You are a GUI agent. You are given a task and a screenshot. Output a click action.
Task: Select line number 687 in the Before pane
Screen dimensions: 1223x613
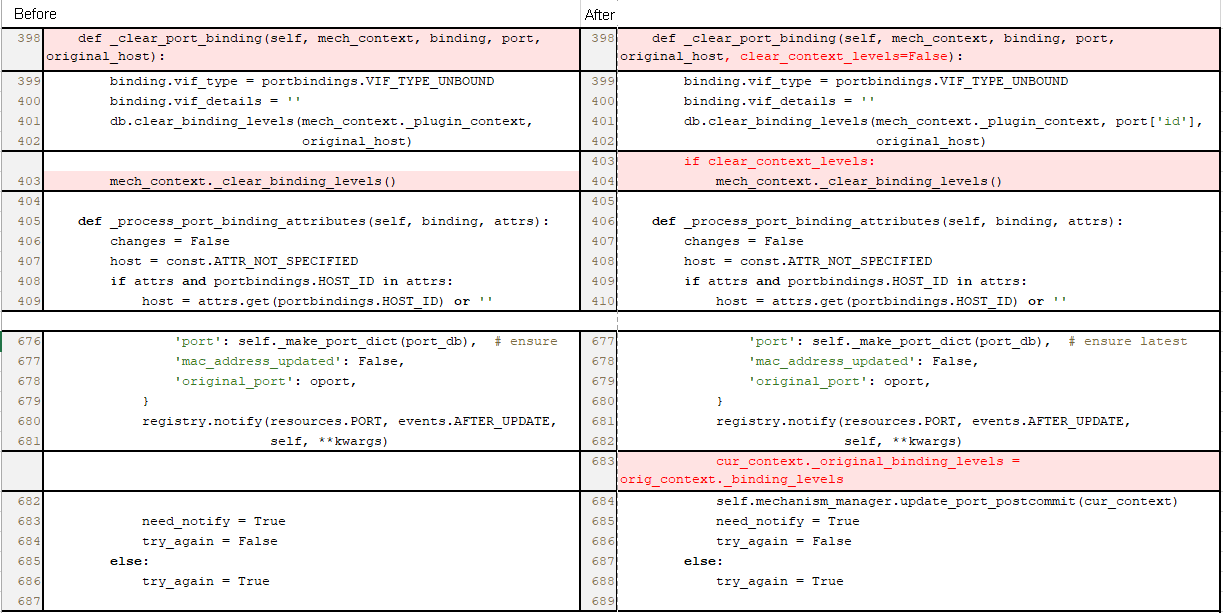pos(28,601)
